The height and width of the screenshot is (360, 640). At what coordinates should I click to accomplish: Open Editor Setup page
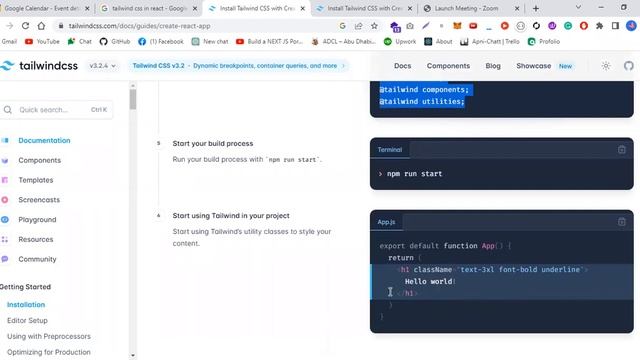(27, 321)
